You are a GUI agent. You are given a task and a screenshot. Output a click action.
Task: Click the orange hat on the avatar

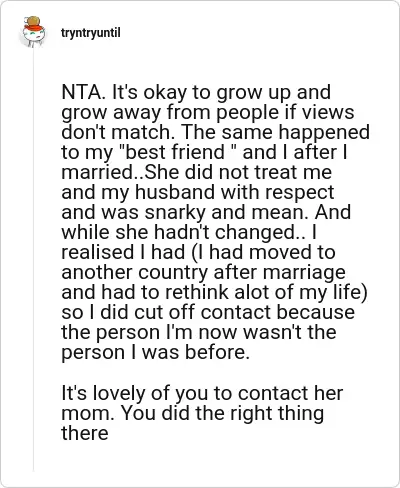tap(33, 23)
